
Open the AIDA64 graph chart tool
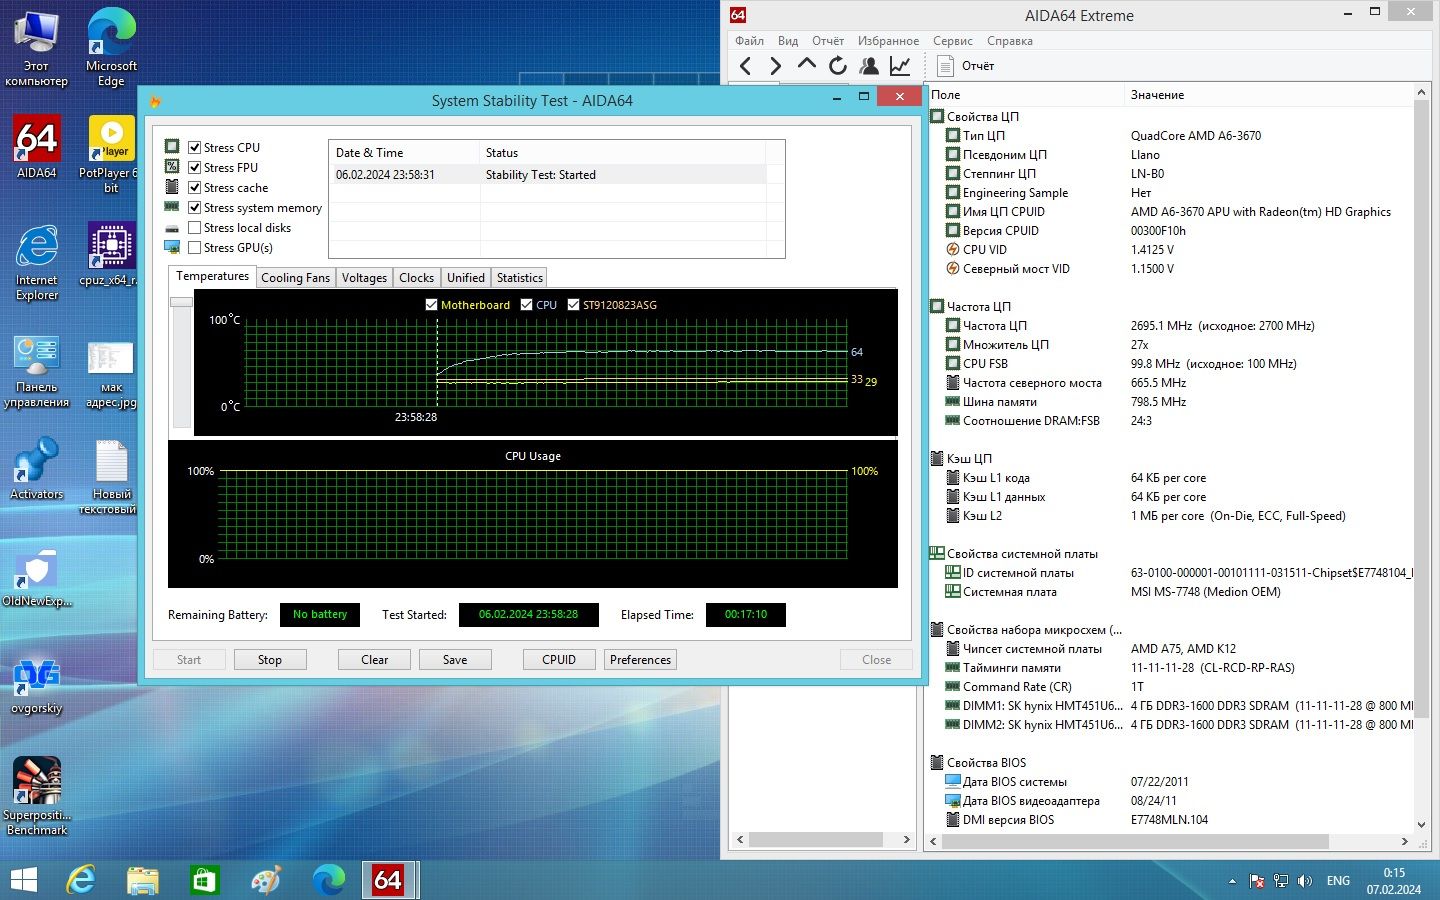900,66
